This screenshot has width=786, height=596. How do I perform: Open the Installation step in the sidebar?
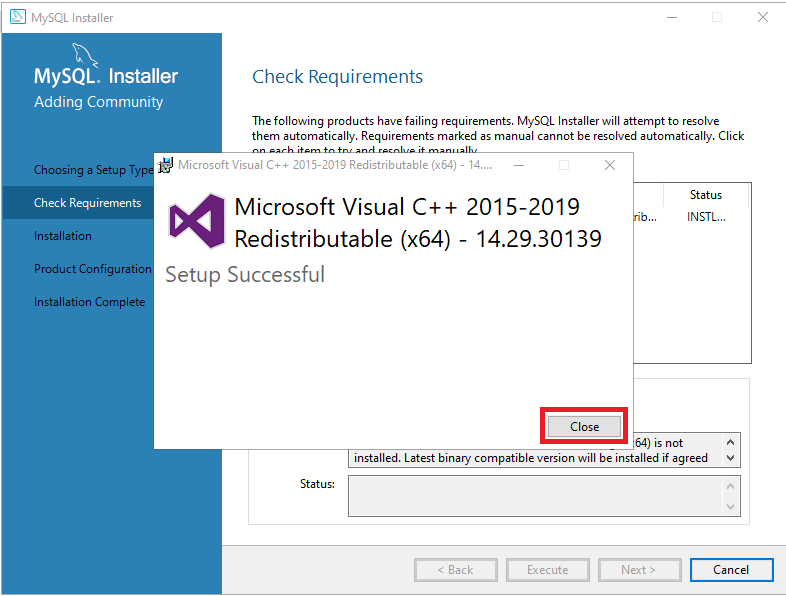pos(63,236)
